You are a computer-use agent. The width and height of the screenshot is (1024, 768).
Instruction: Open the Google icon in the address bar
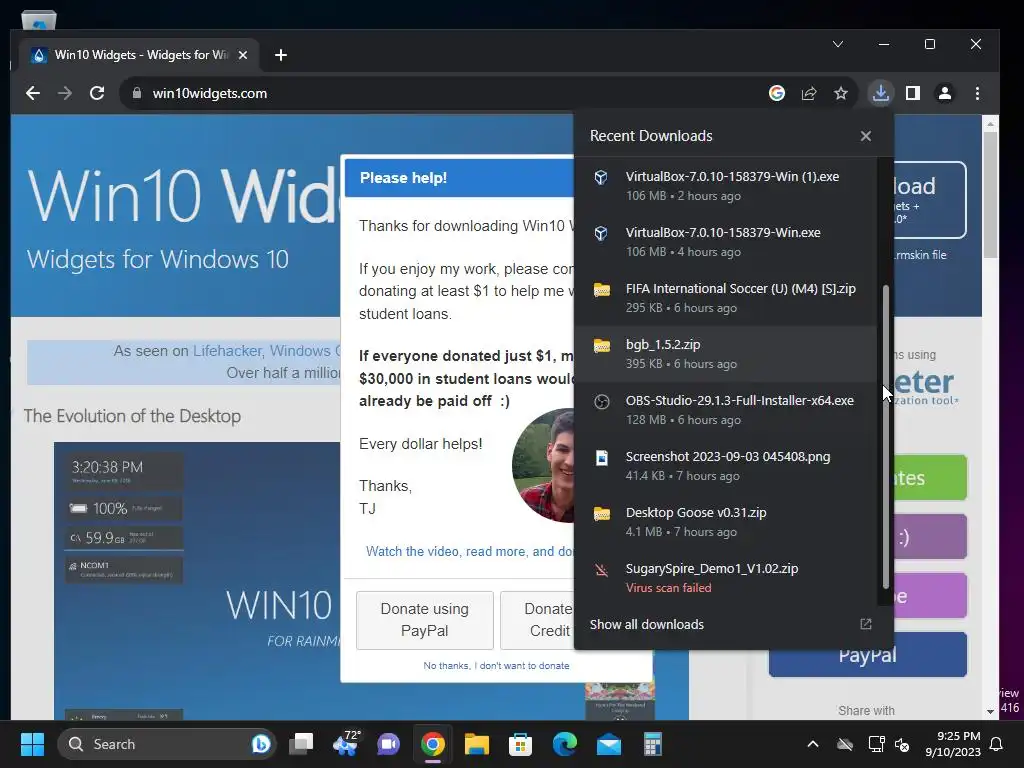click(x=776, y=93)
